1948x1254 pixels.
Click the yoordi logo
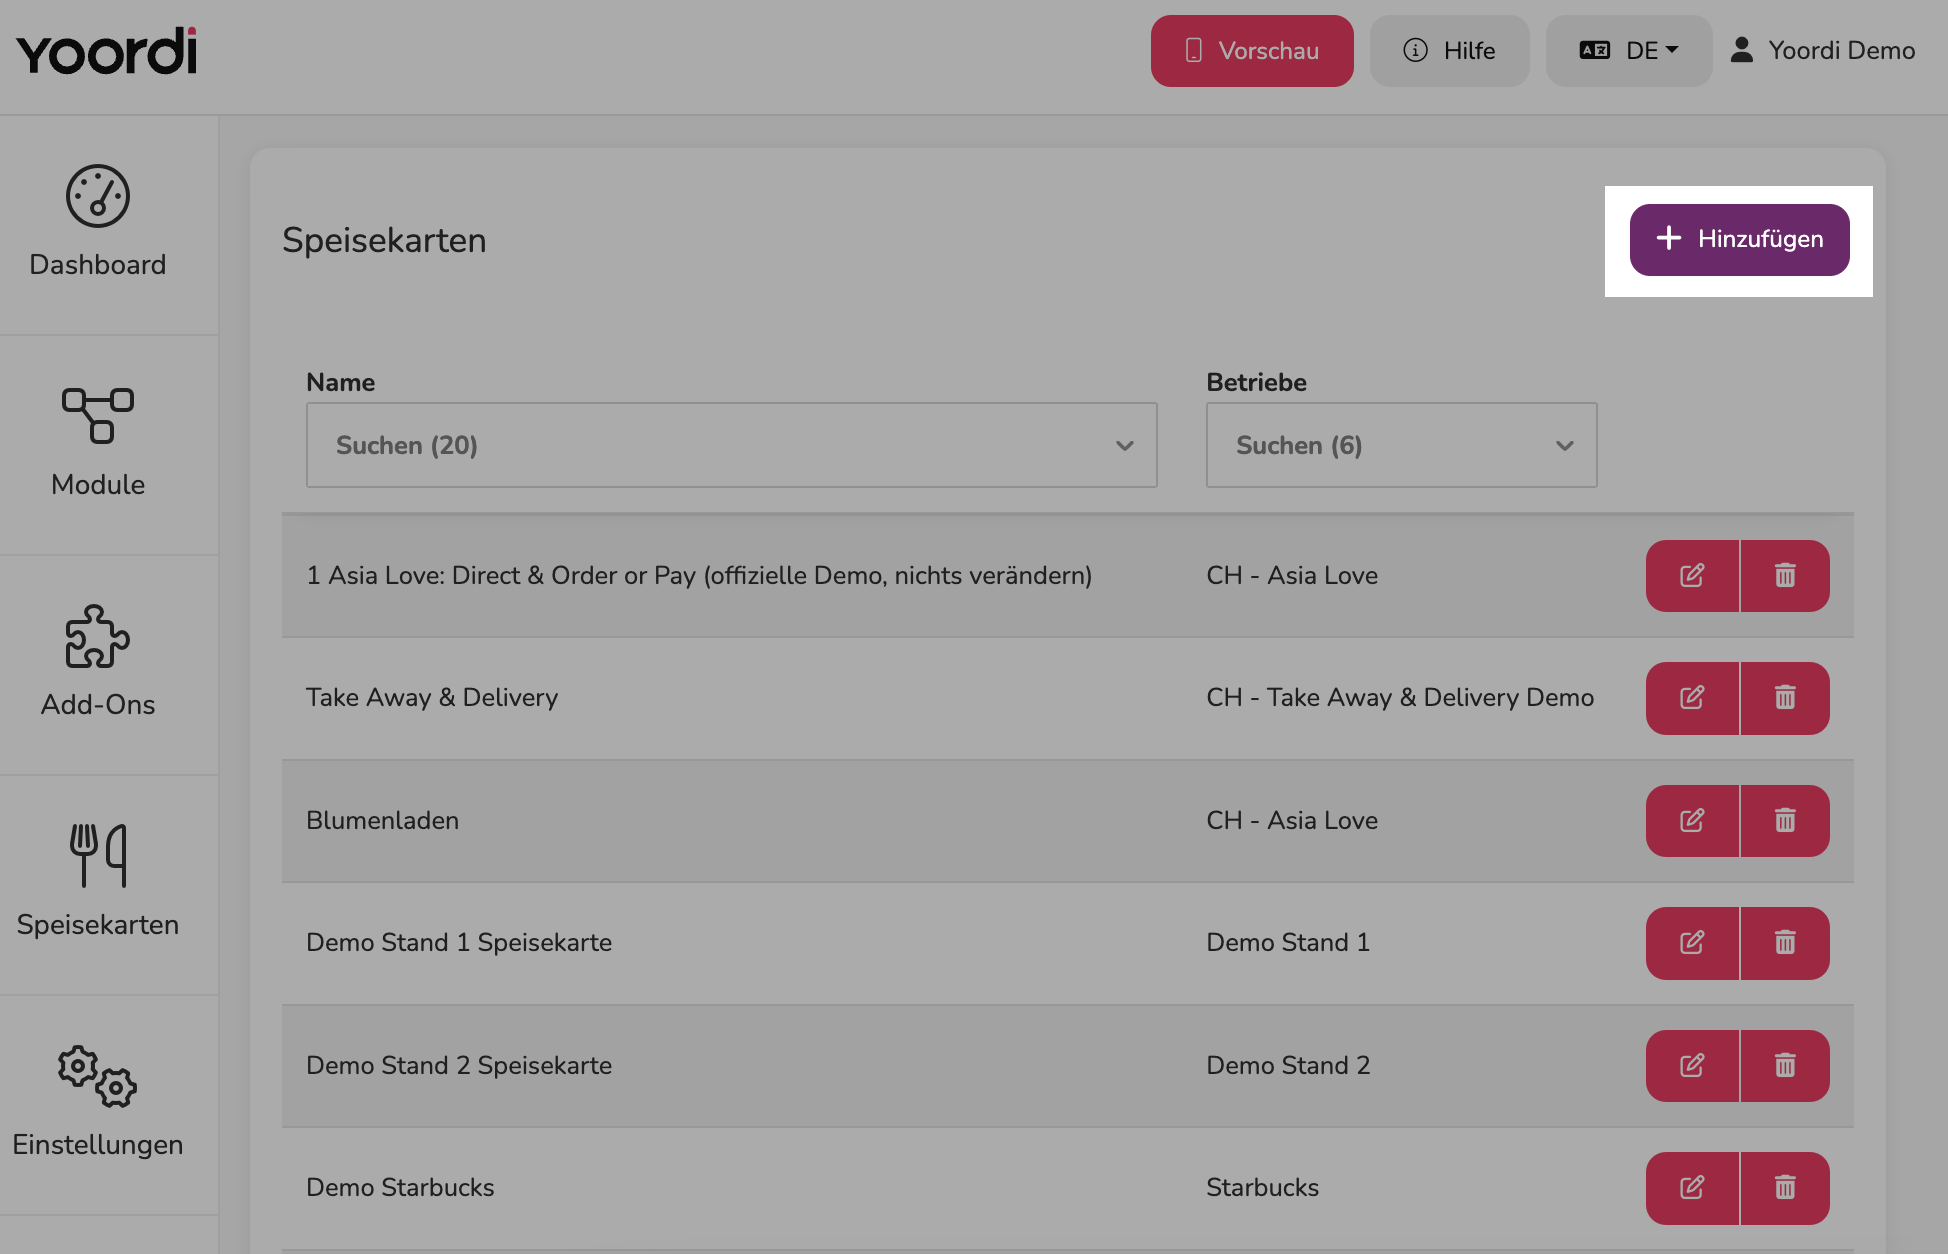tap(107, 51)
